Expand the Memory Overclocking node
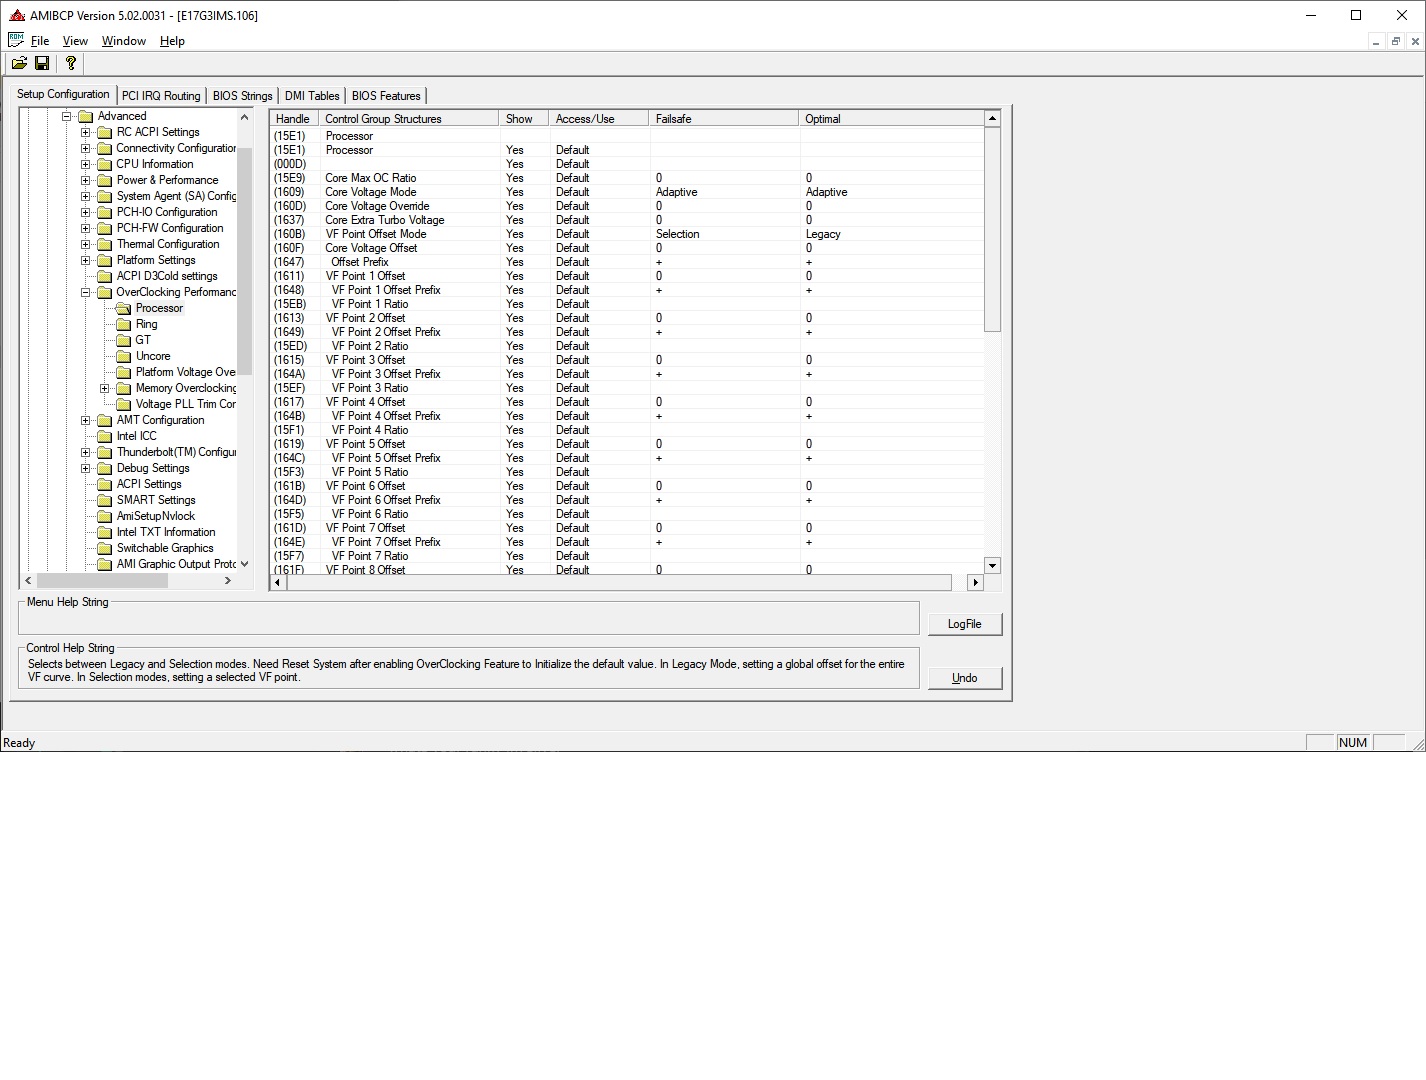The height and width of the screenshot is (1080, 1426). pyautogui.click(x=105, y=388)
